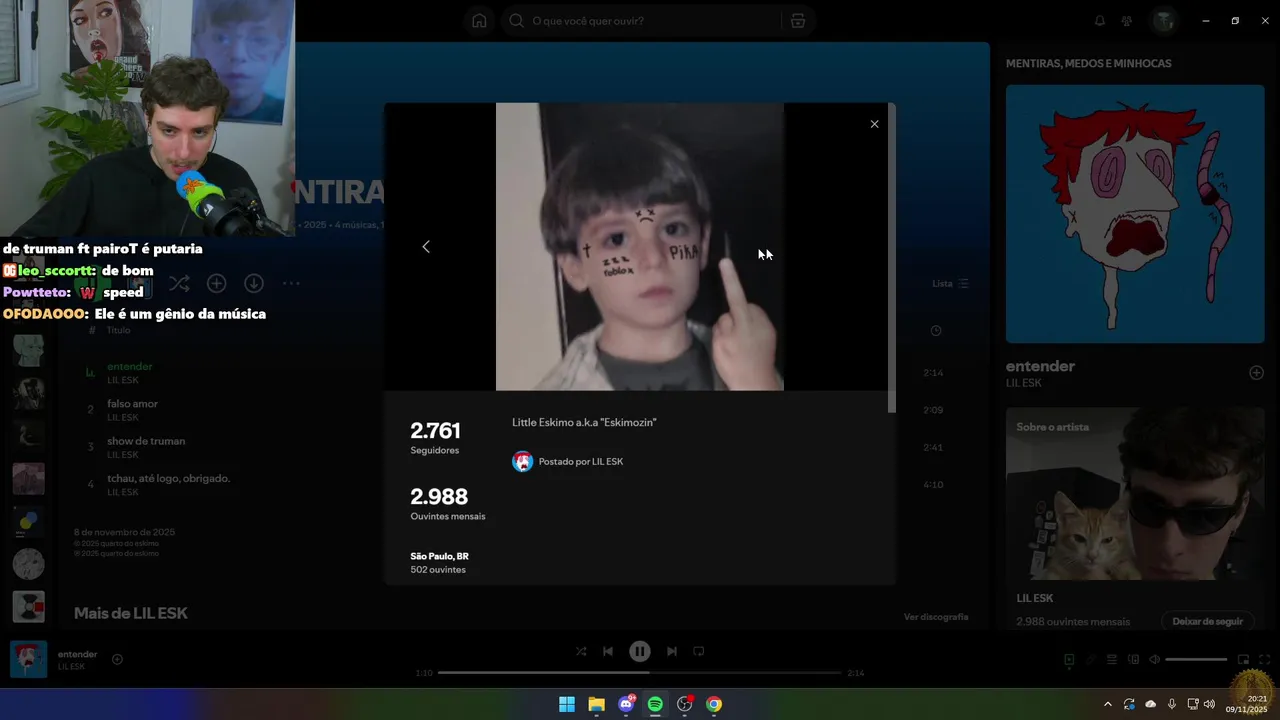Go to previous artist photo with left arrow

tap(426, 246)
